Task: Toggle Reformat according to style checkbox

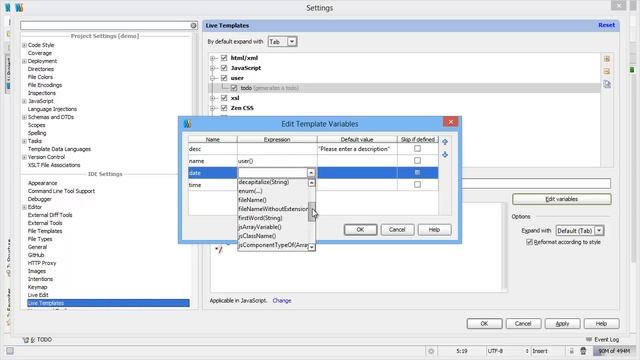Action: click(529, 242)
